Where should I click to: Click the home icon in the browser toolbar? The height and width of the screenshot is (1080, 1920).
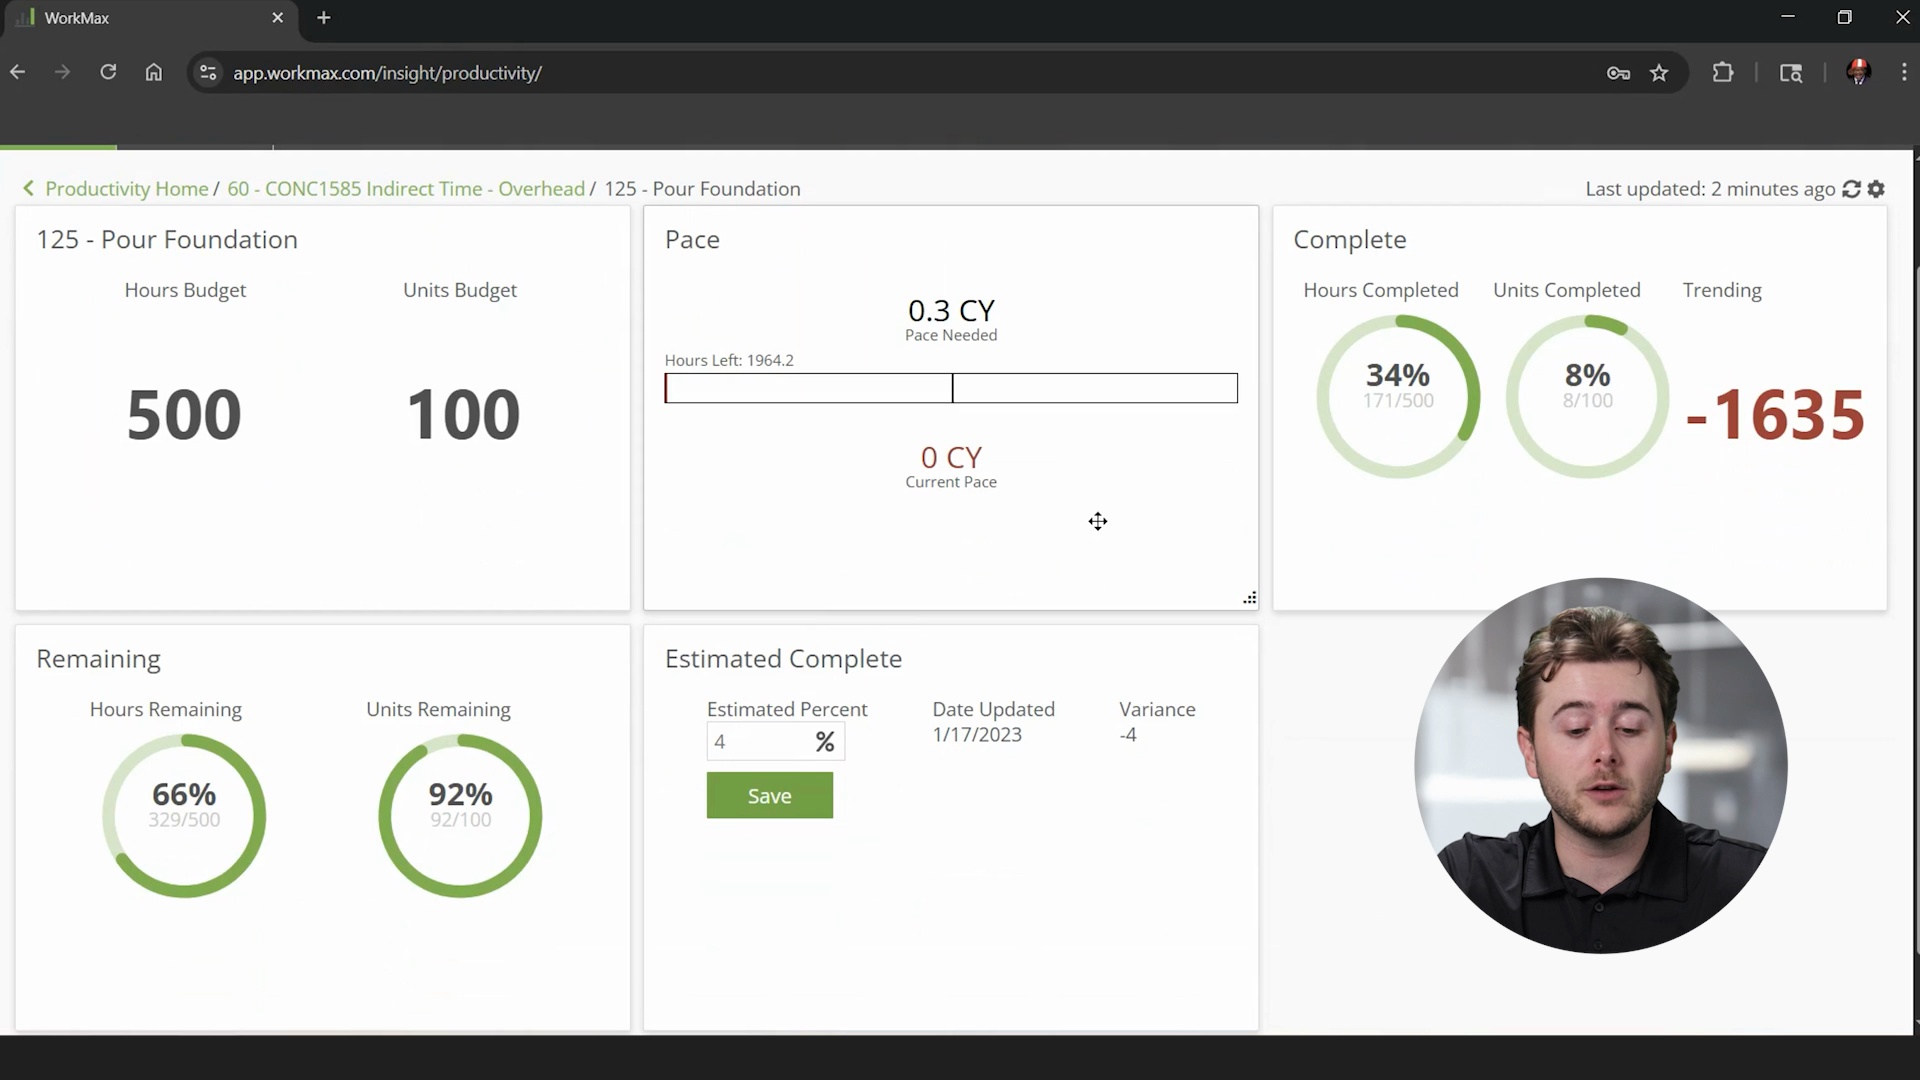coord(154,72)
